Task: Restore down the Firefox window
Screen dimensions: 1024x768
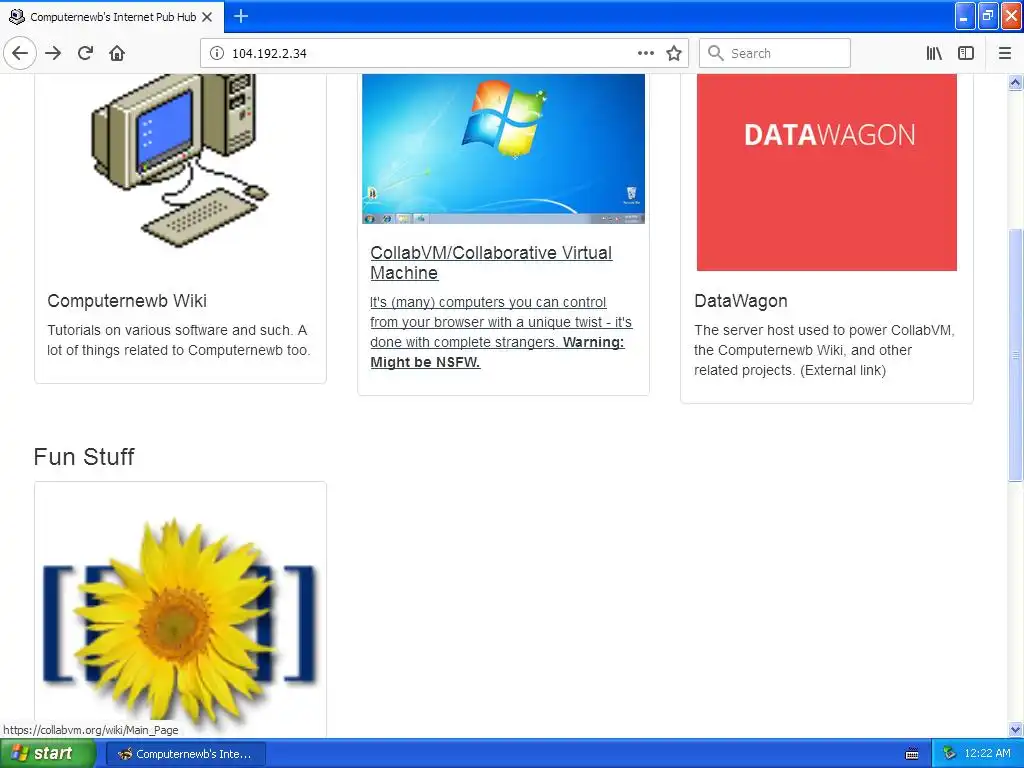Action: (988, 16)
